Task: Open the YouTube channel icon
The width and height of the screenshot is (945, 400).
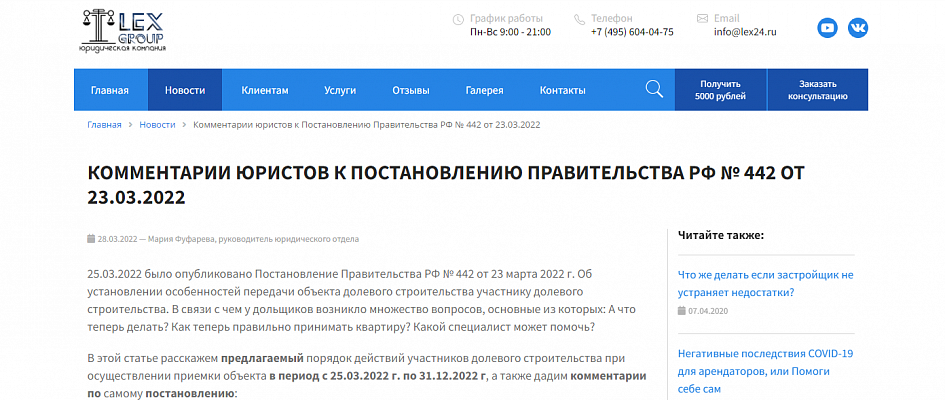Action: [x=827, y=28]
